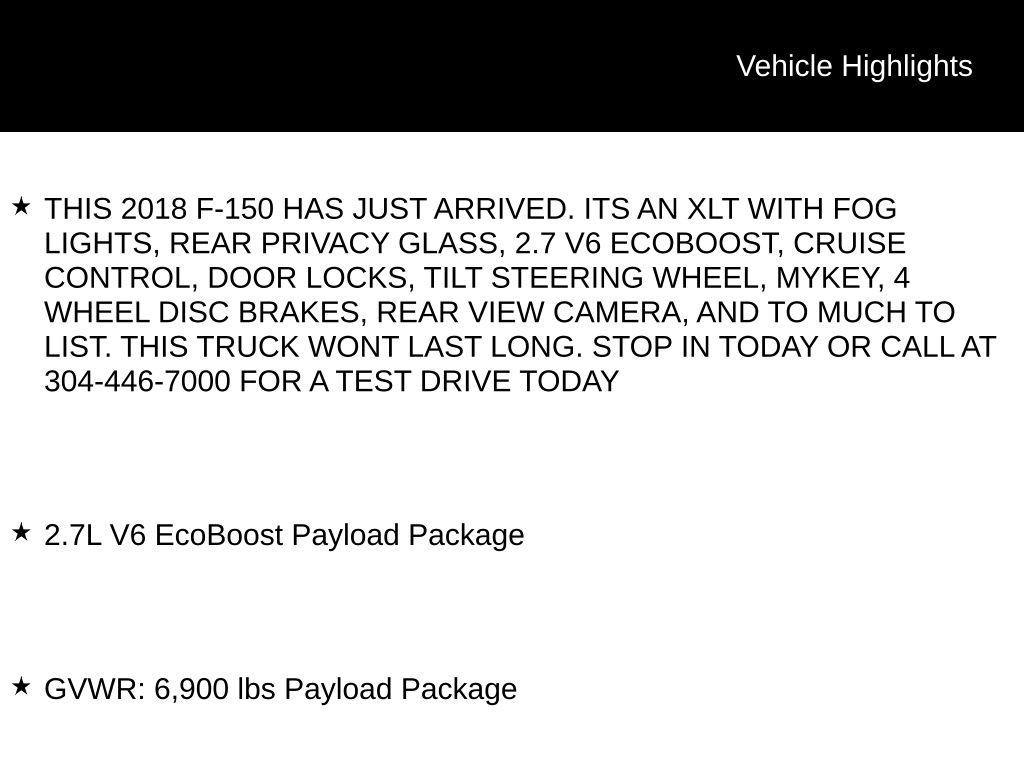
Task: Select the GVWR: 6,900 lbs Payload Package line
Action: 281,689
